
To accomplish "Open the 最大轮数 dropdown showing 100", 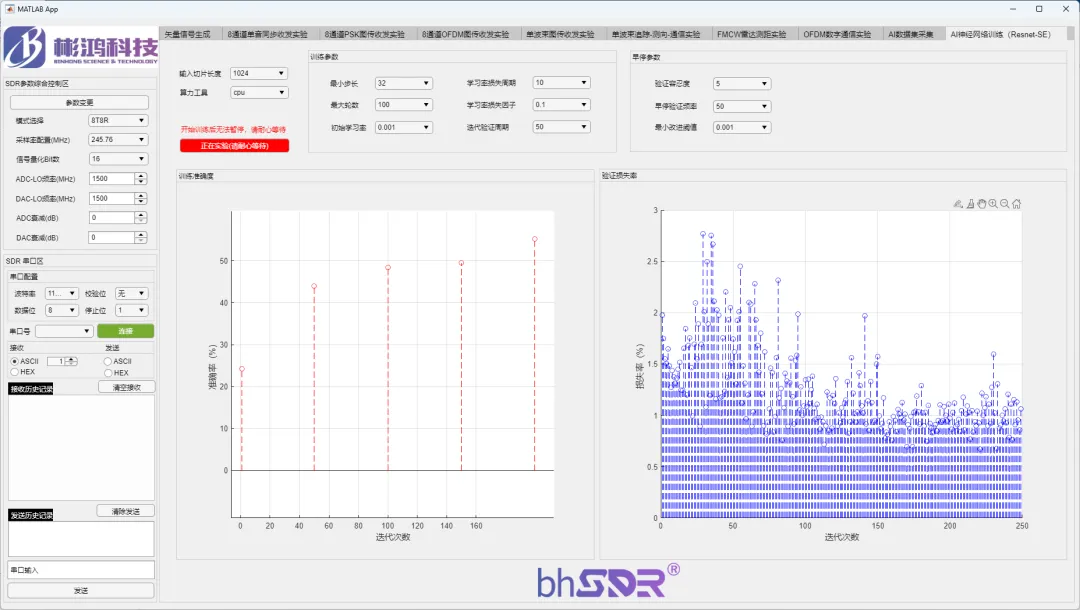I will [404, 105].
